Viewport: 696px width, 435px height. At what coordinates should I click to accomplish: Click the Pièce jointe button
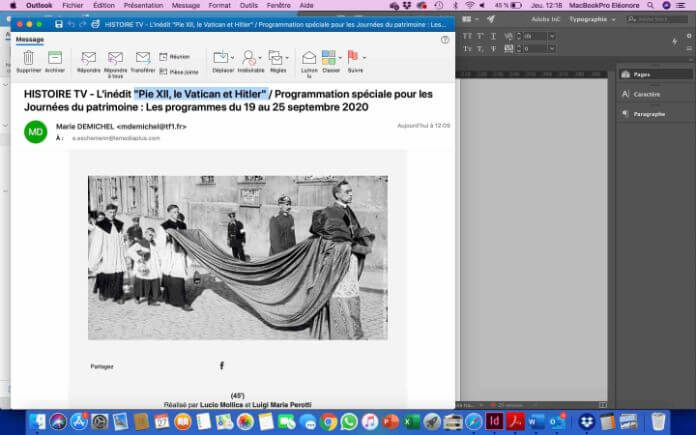point(179,71)
